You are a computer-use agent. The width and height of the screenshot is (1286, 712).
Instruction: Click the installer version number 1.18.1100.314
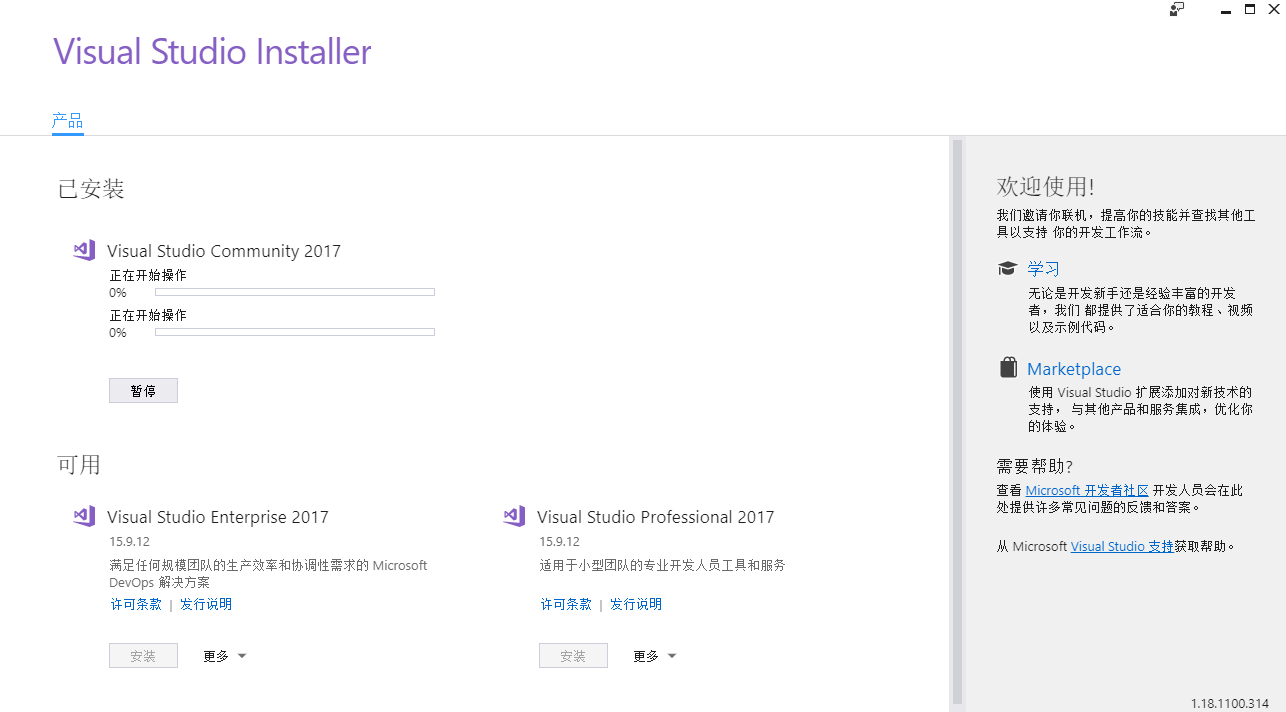(x=1229, y=703)
